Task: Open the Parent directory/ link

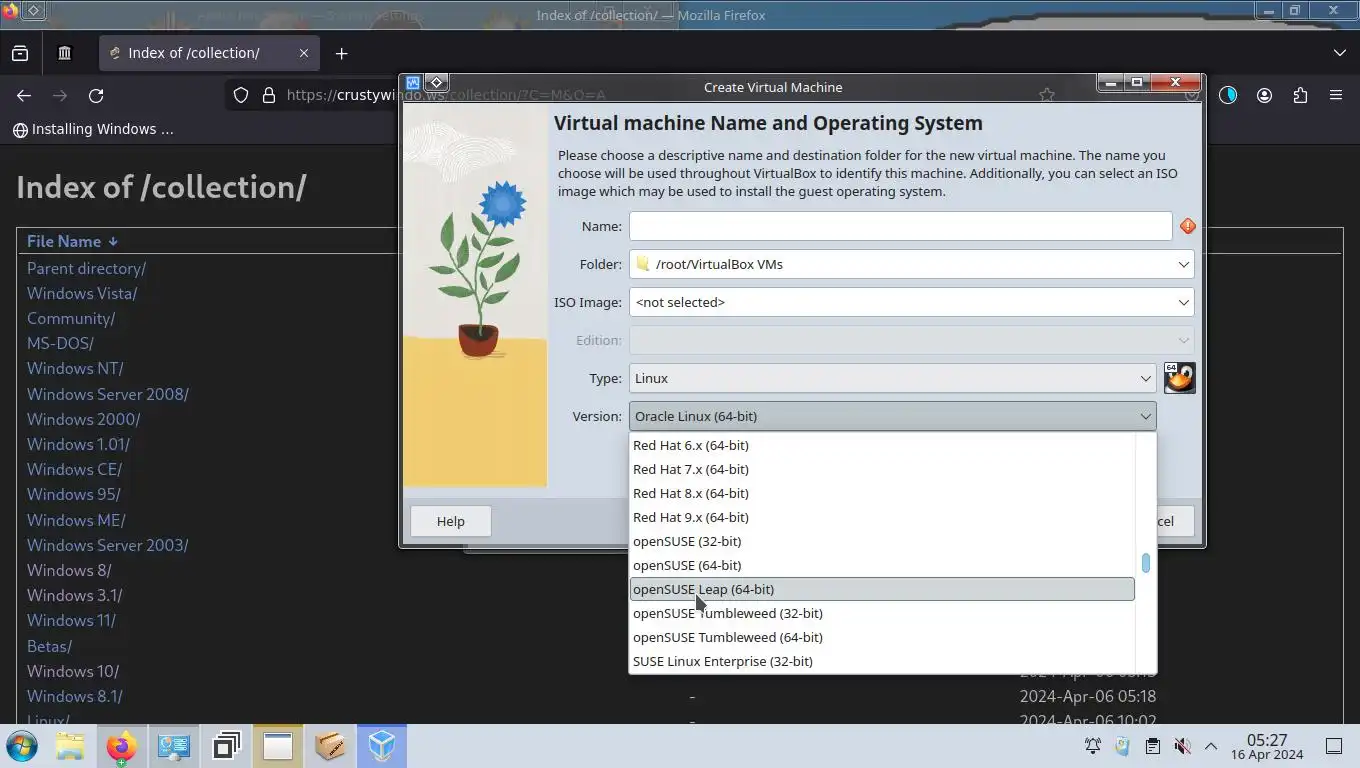Action: point(86,268)
